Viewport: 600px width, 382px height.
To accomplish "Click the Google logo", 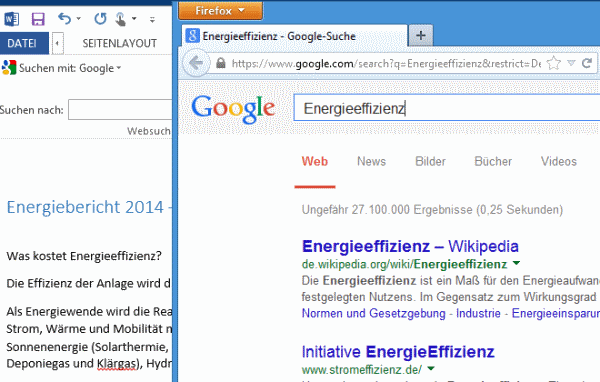I will pos(233,109).
